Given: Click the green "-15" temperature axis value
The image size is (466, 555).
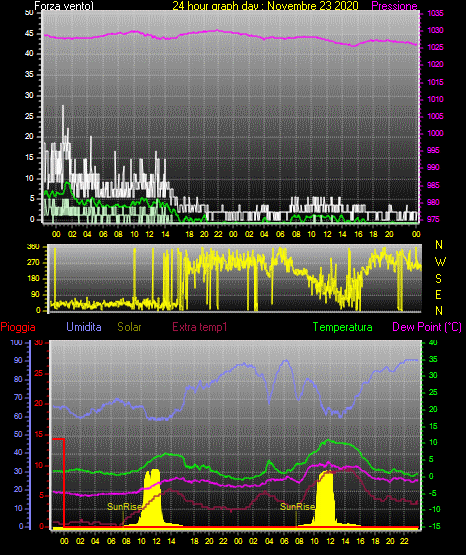Looking at the screenshot, I should click(435, 526).
